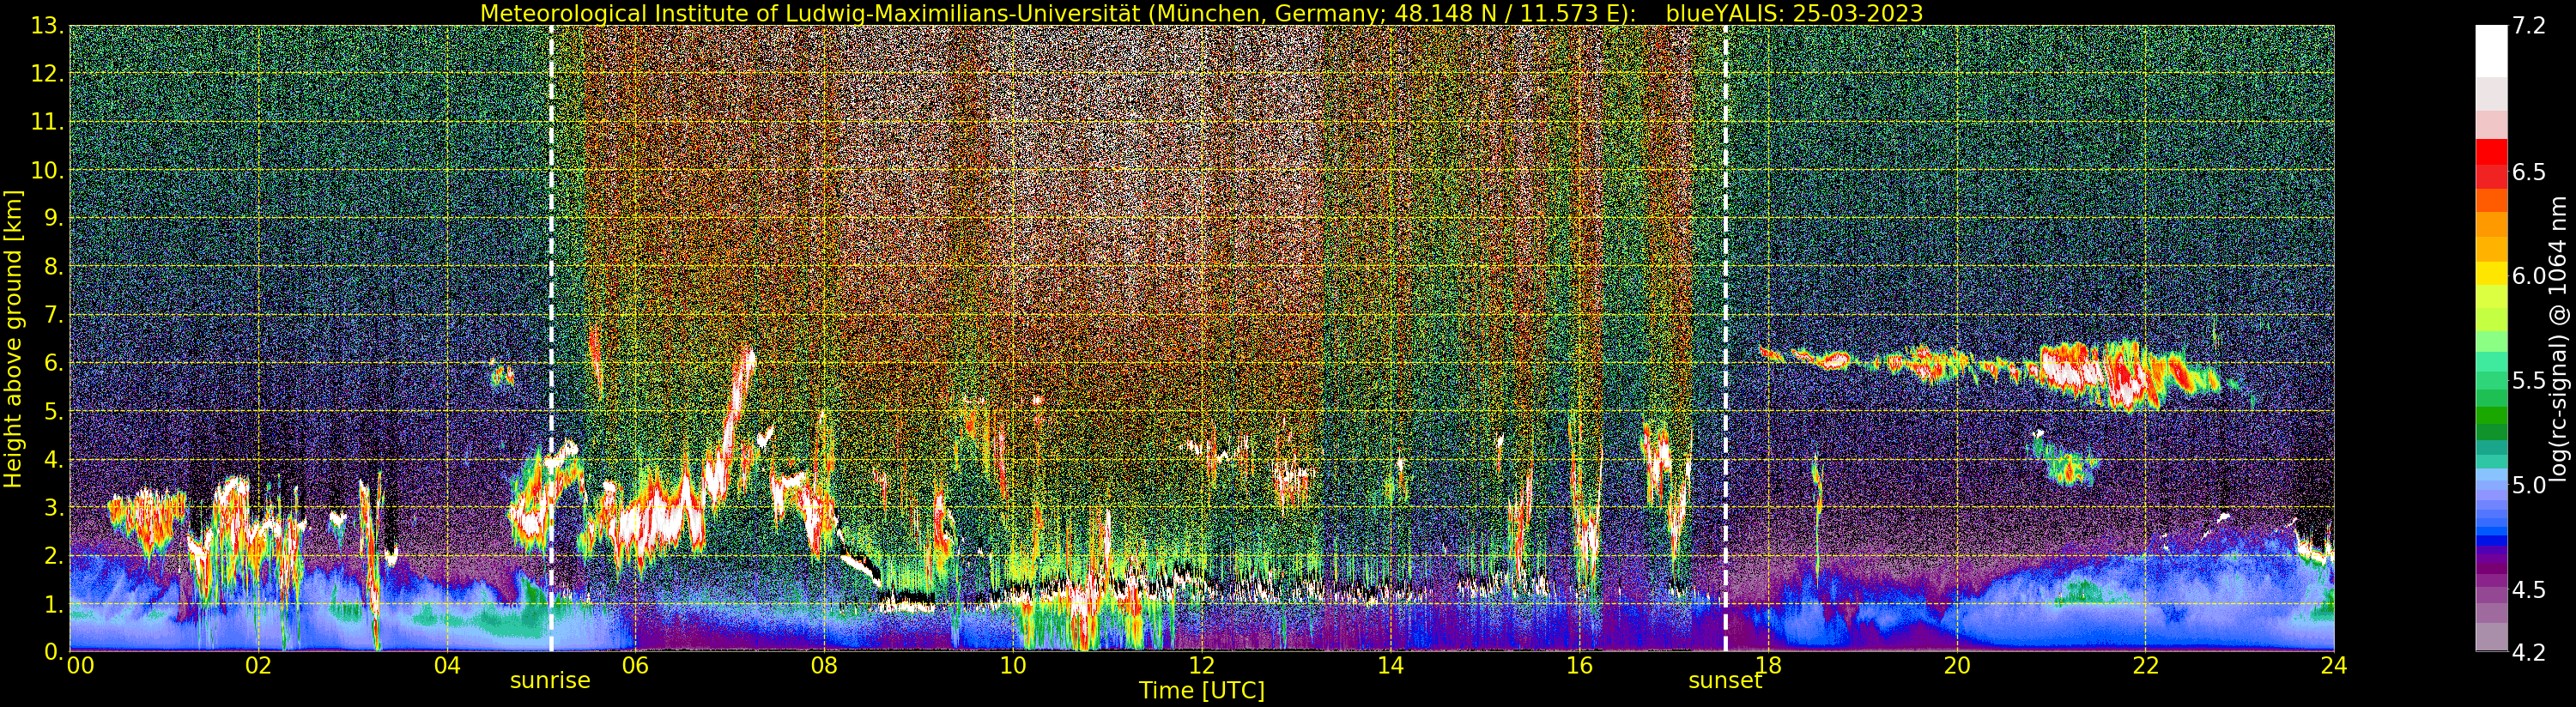Click the colorbar tick value 7.2
Image resolution: width=2576 pixels, height=707 pixels.
click(2529, 27)
